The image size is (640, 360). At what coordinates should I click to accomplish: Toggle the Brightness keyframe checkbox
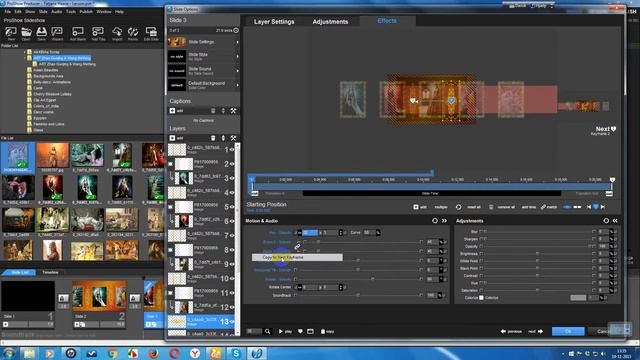[x=482, y=254]
